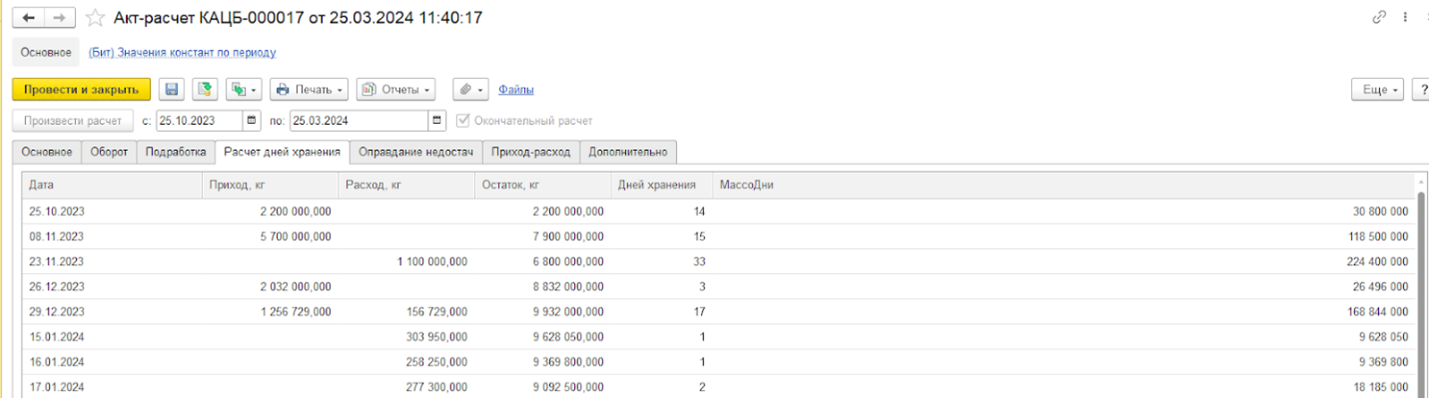Screen dimensions: 1429x398
Task: Toggle the Окончательный расчет checkbox
Action: (462, 121)
